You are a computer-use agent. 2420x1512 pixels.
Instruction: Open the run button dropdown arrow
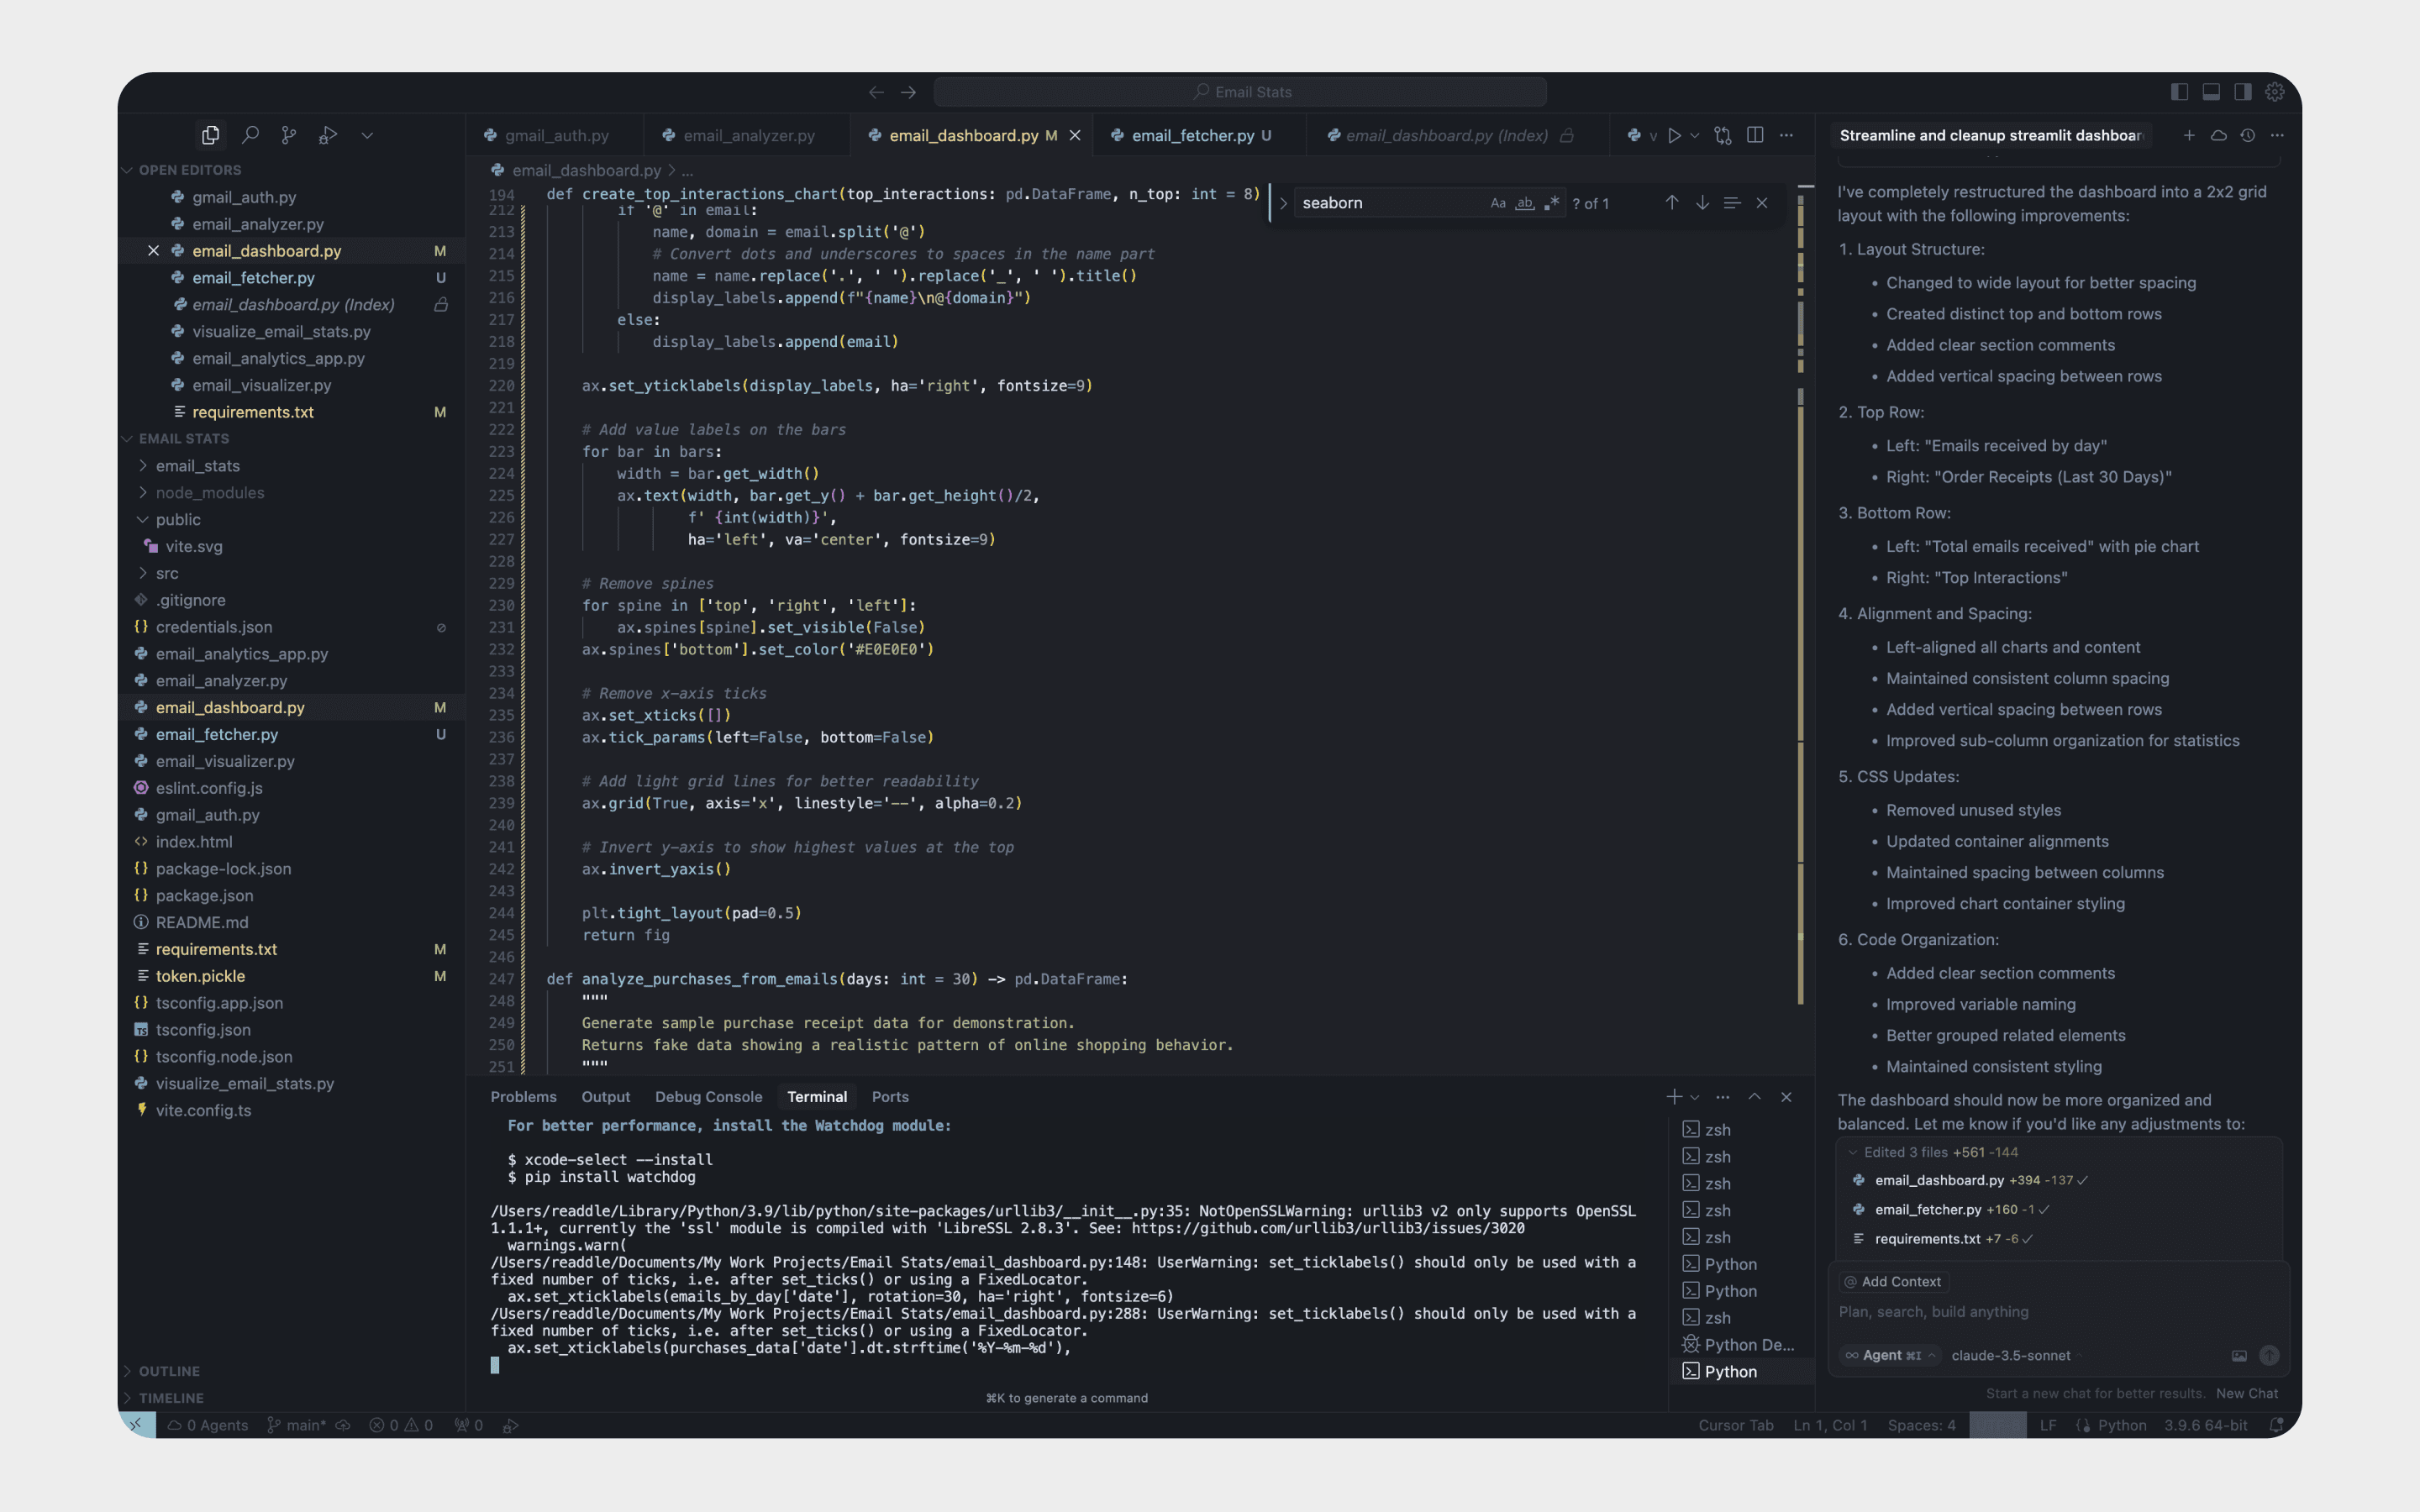(x=1695, y=135)
